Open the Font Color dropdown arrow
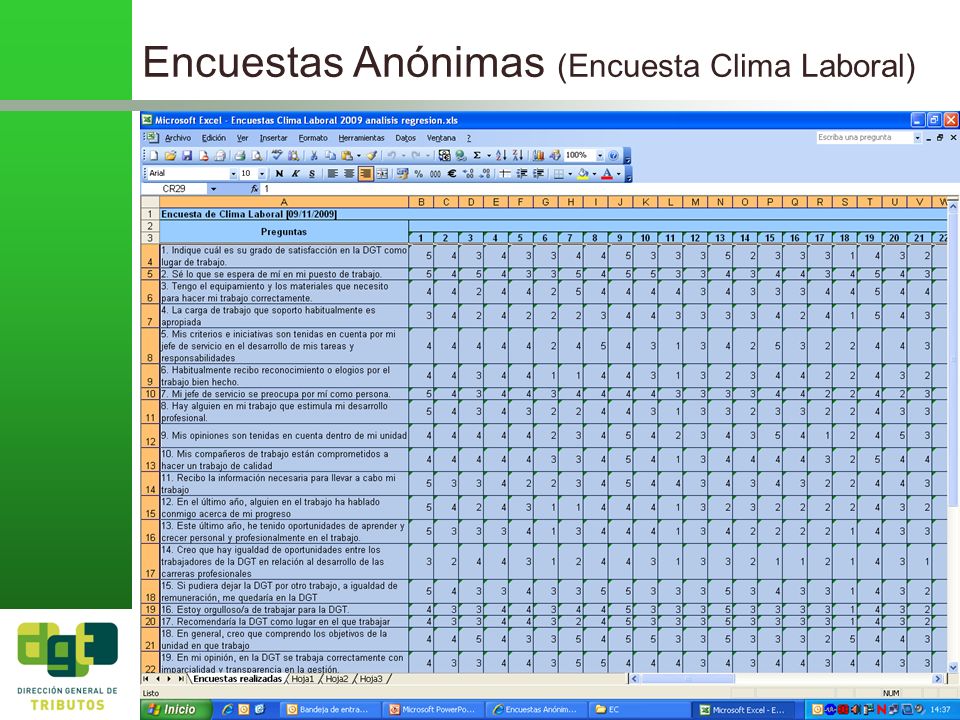 618,174
